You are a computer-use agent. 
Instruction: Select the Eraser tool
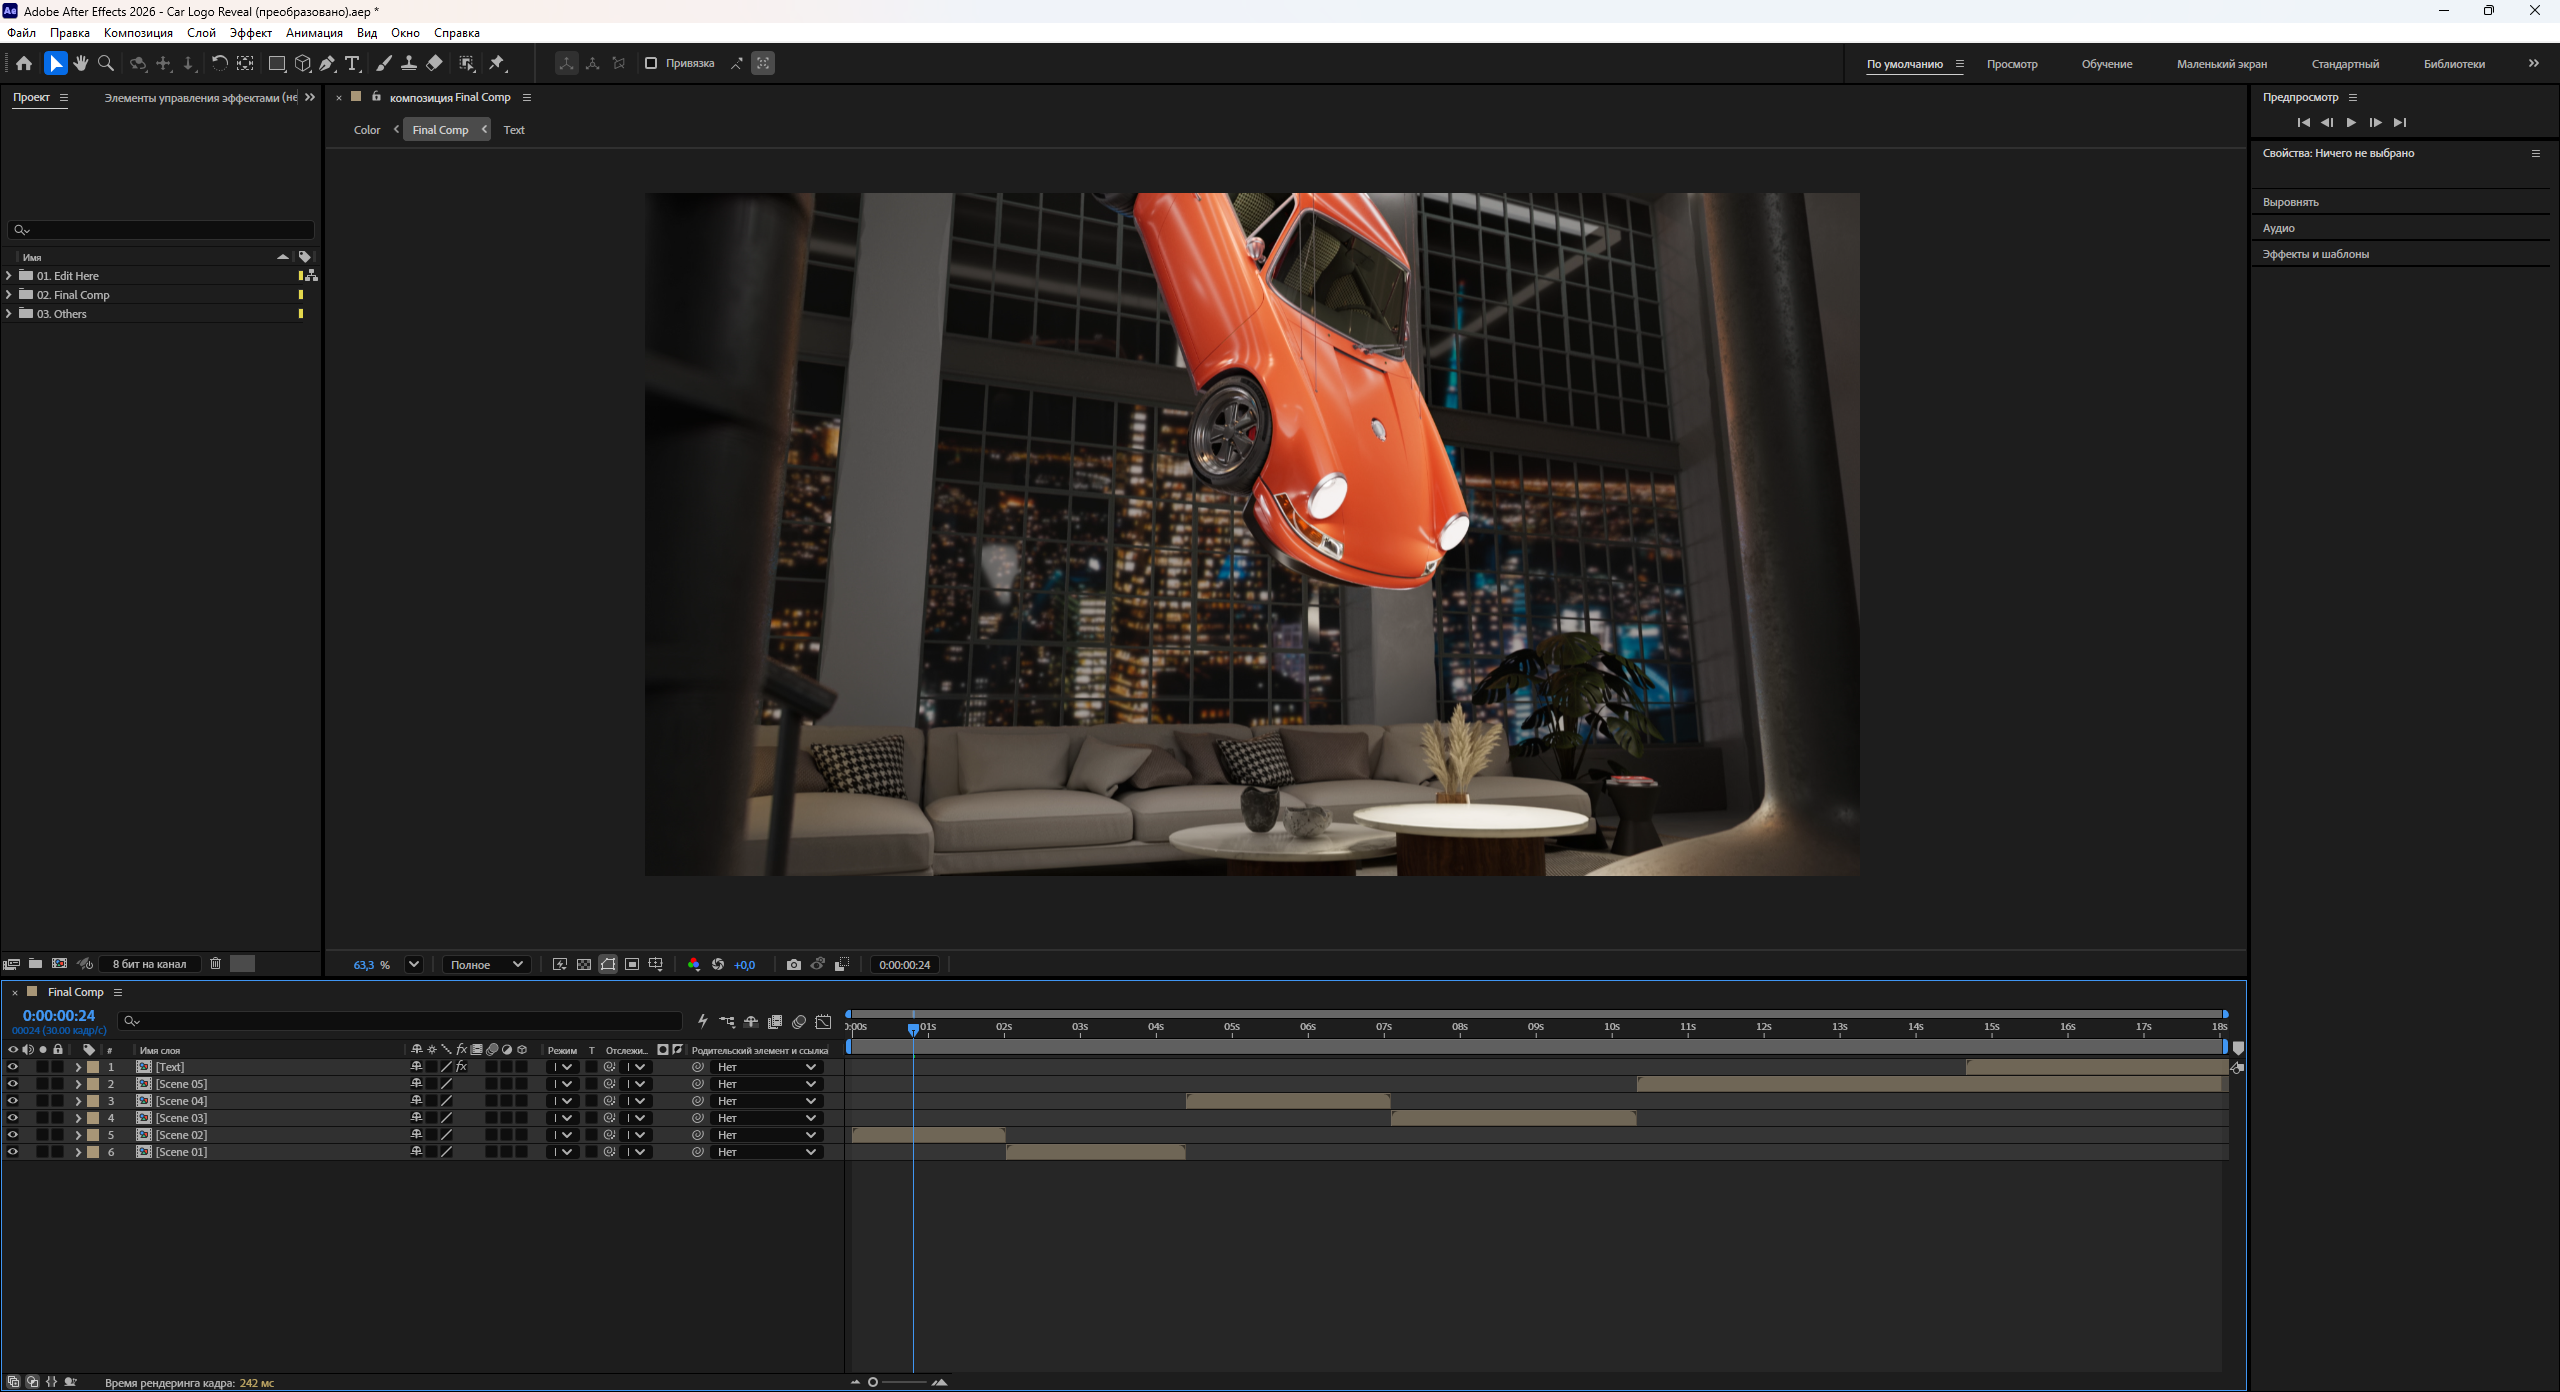(x=434, y=63)
